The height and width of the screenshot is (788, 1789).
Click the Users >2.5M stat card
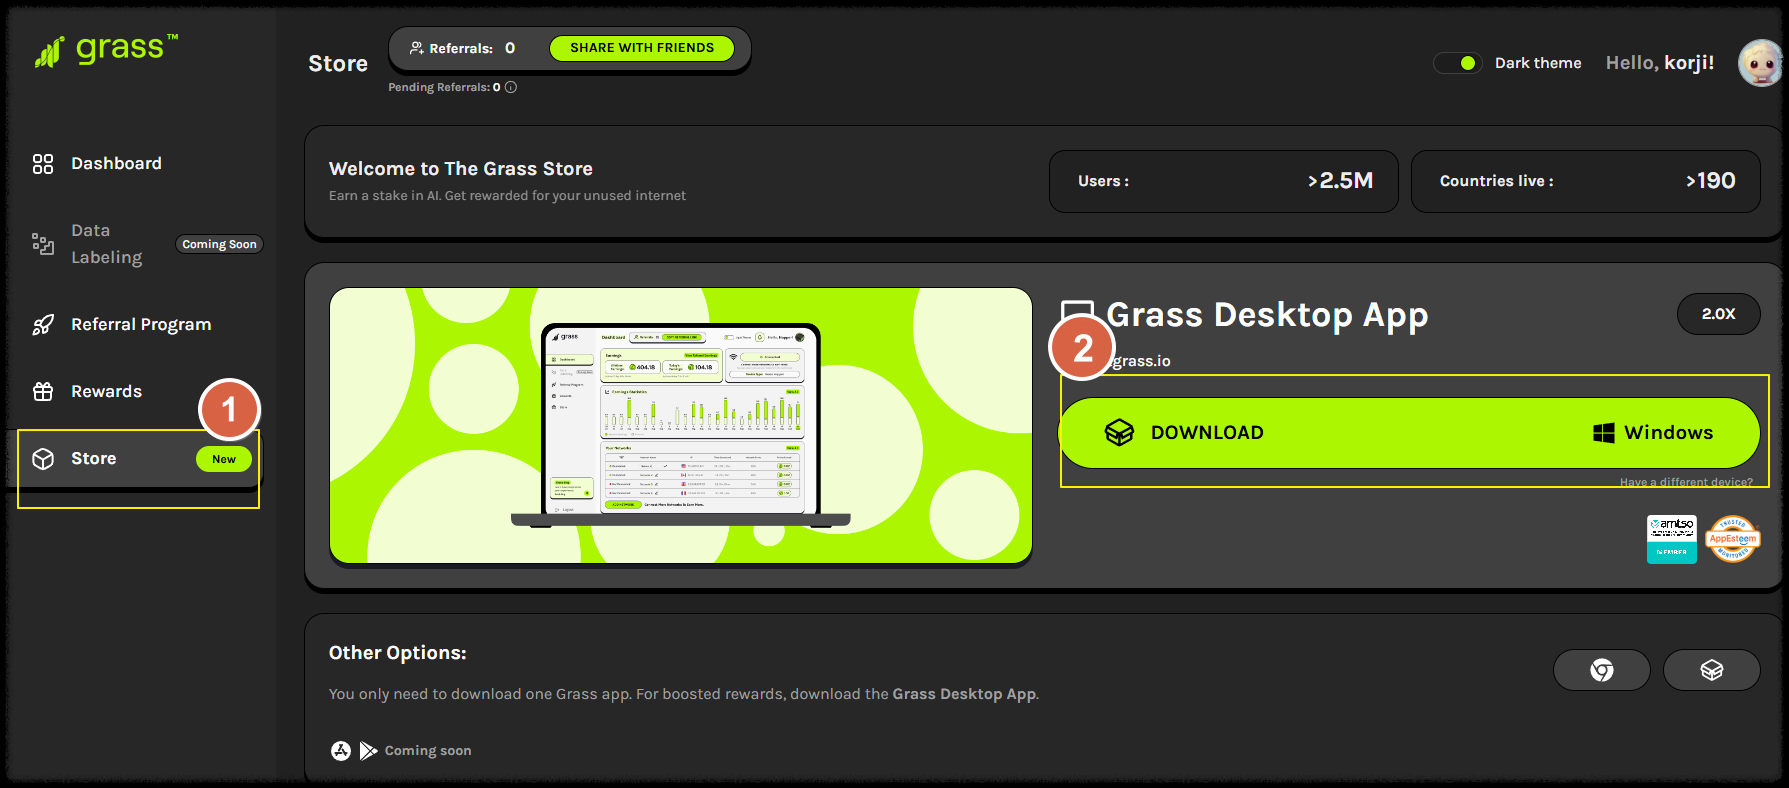[x=1224, y=181]
